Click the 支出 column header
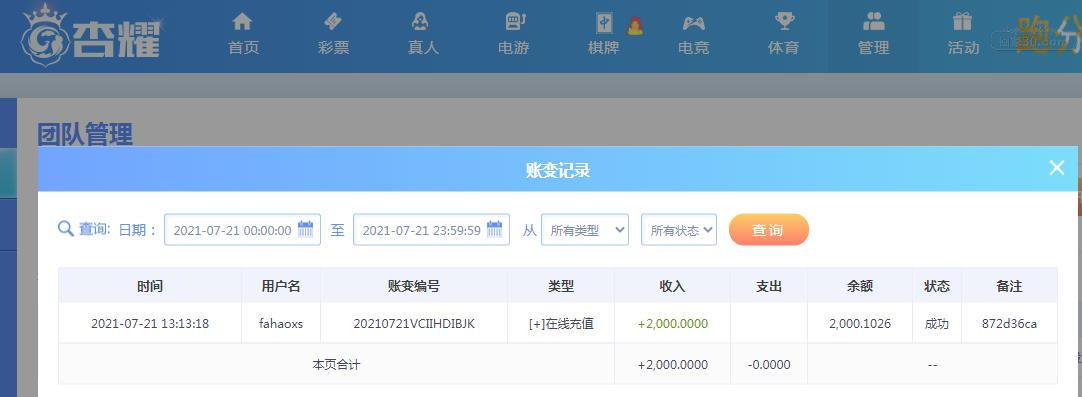 tap(769, 286)
